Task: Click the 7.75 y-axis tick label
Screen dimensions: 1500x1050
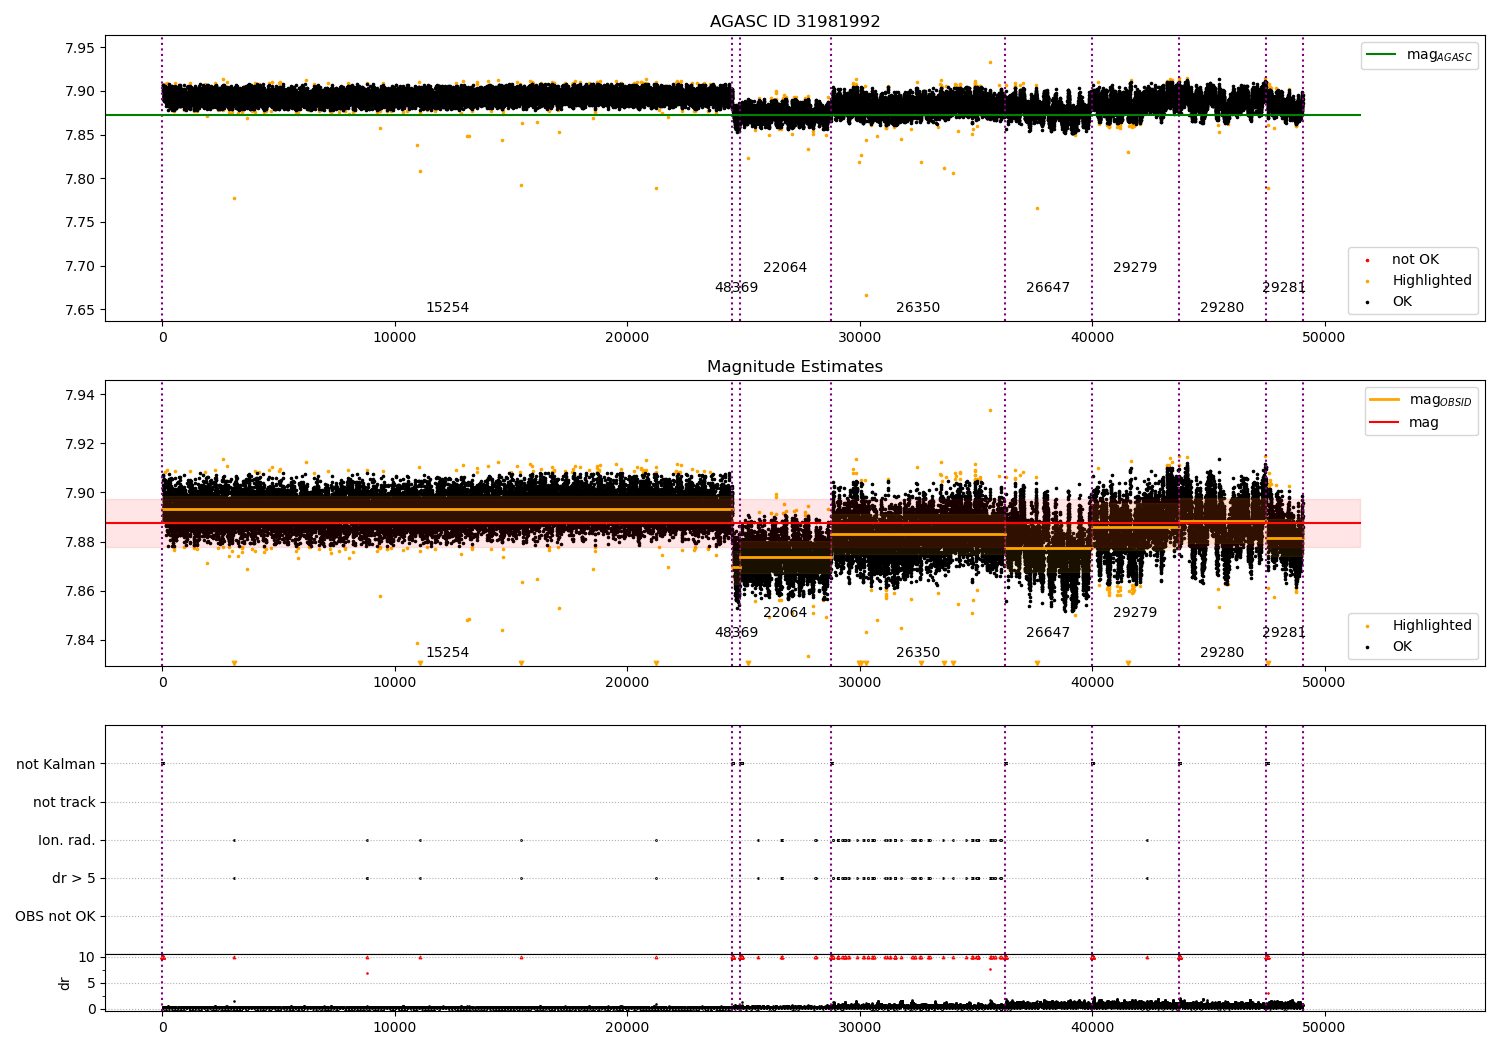Action: (80, 223)
